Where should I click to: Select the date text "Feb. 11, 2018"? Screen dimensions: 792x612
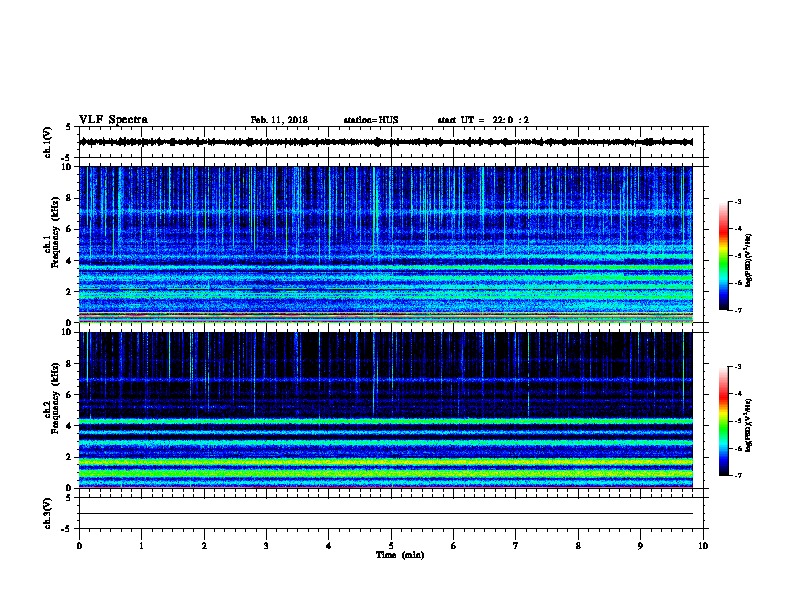279,120
